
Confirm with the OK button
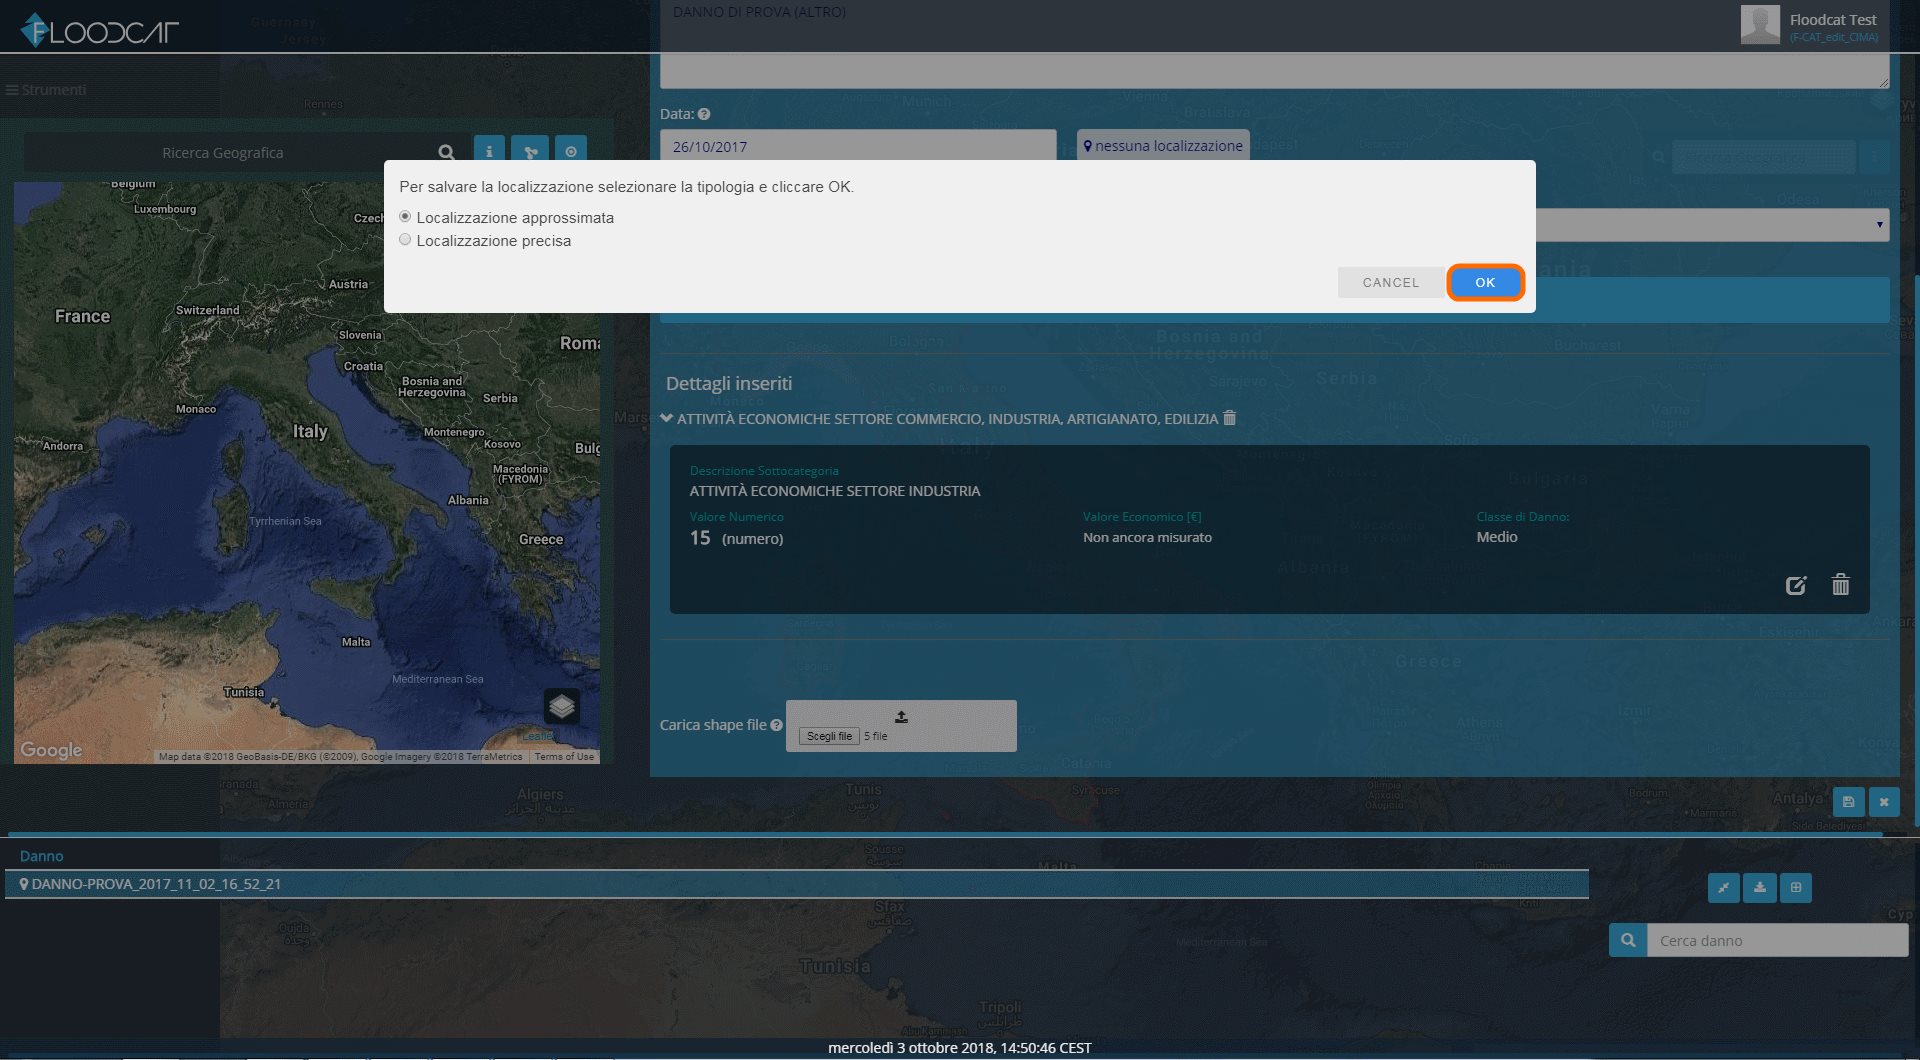pos(1485,283)
